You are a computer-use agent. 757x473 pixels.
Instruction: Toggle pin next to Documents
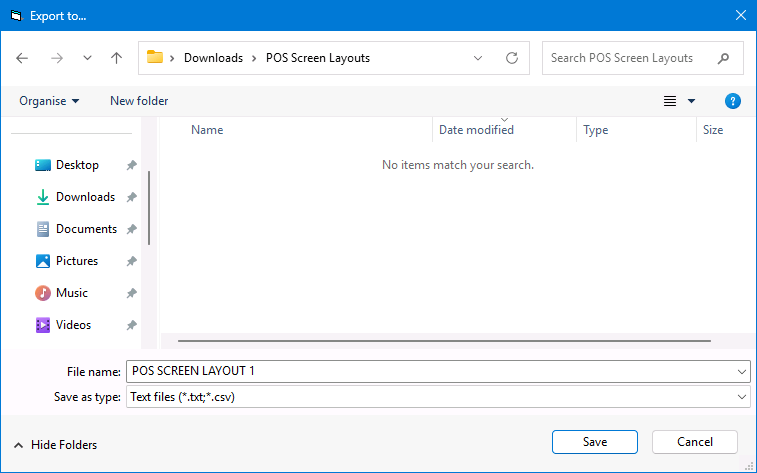(131, 229)
